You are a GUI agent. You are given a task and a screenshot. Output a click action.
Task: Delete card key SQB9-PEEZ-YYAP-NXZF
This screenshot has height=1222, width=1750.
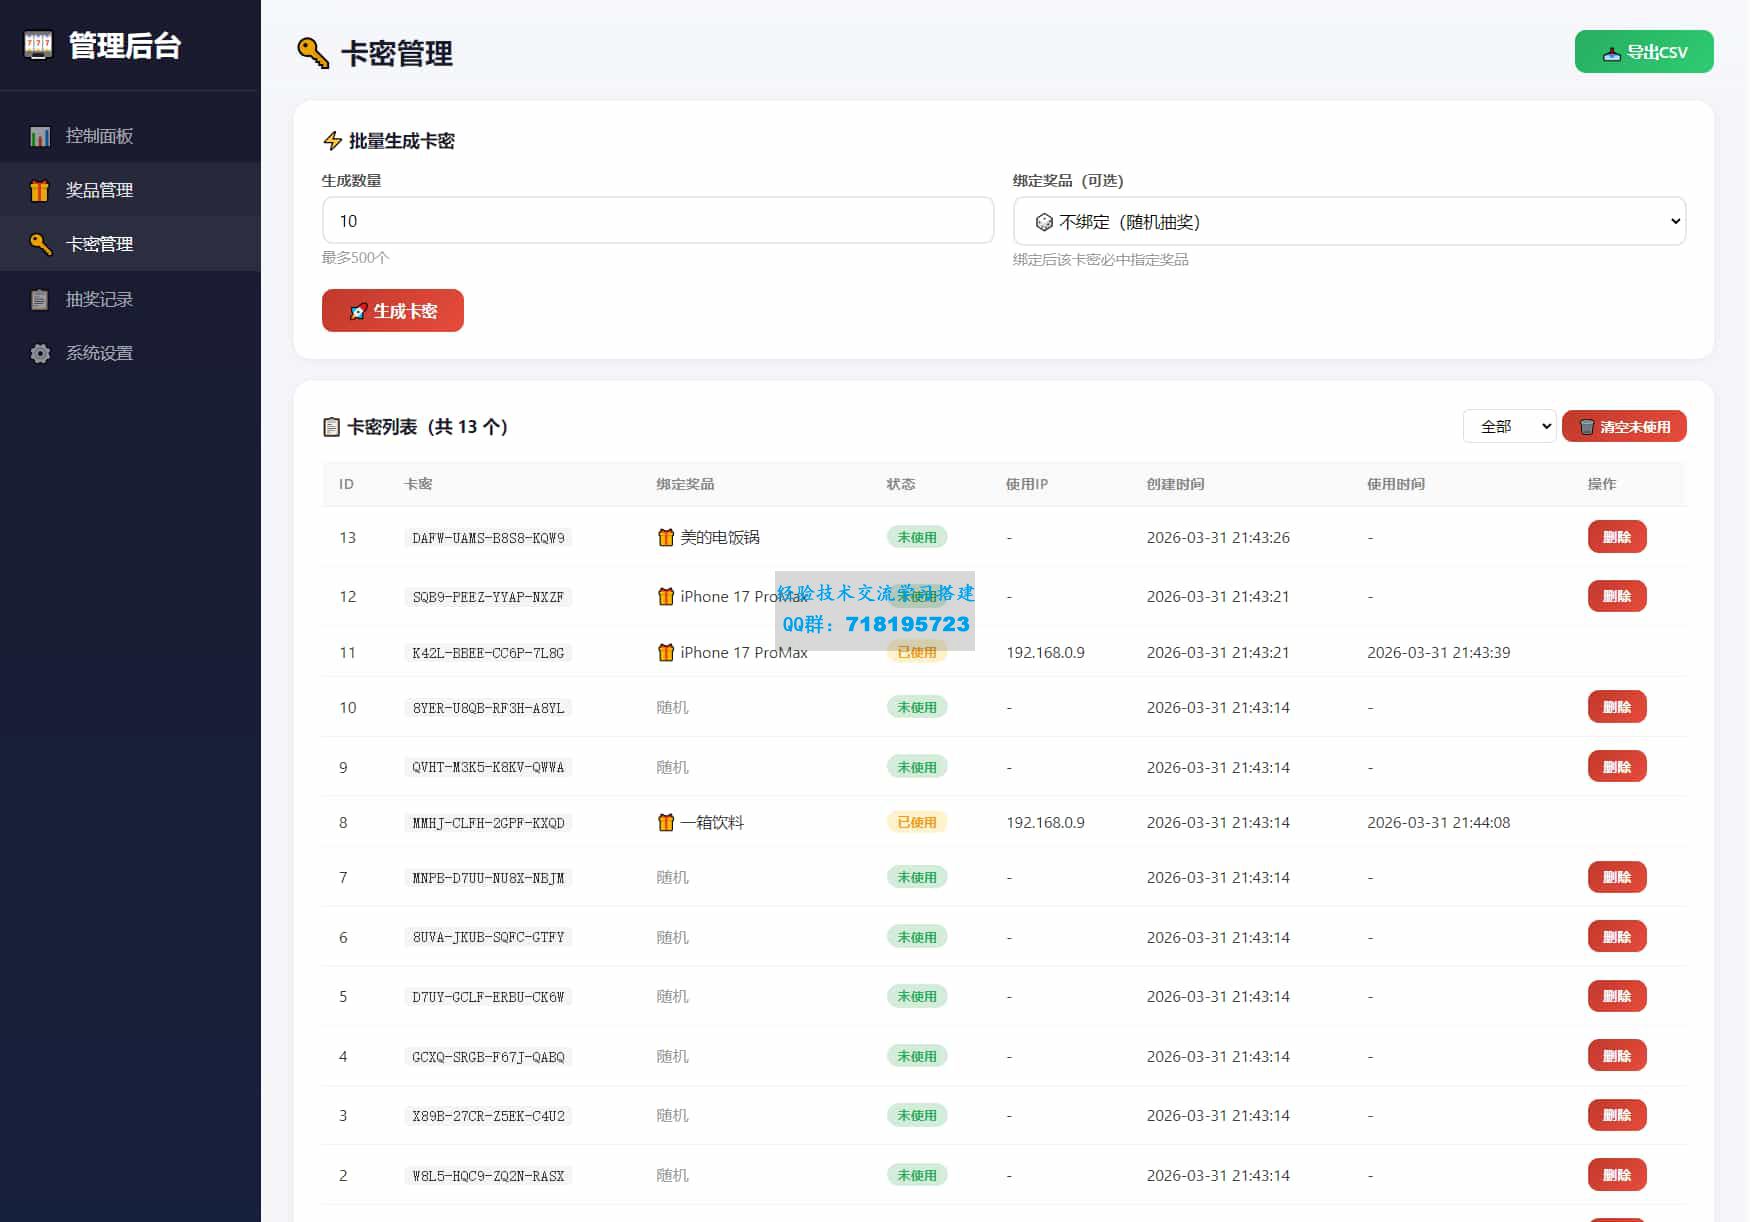tap(1617, 596)
